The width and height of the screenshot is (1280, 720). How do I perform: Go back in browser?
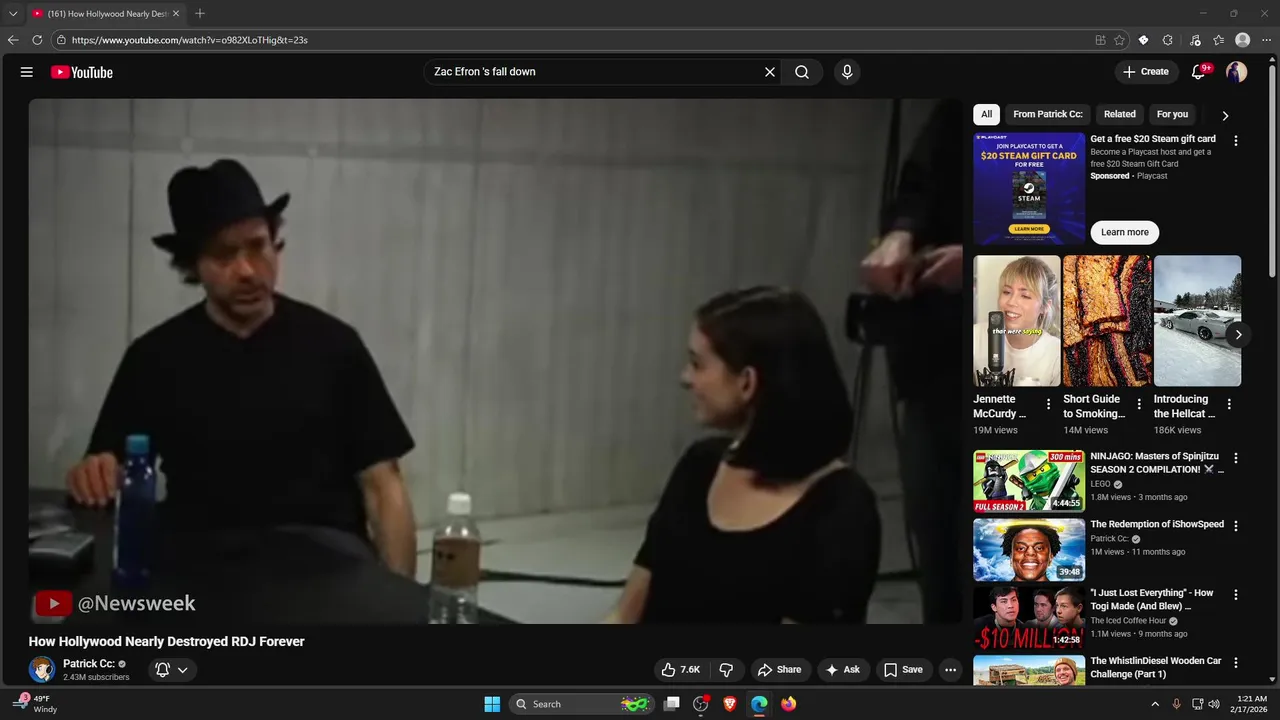pos(13,40)
